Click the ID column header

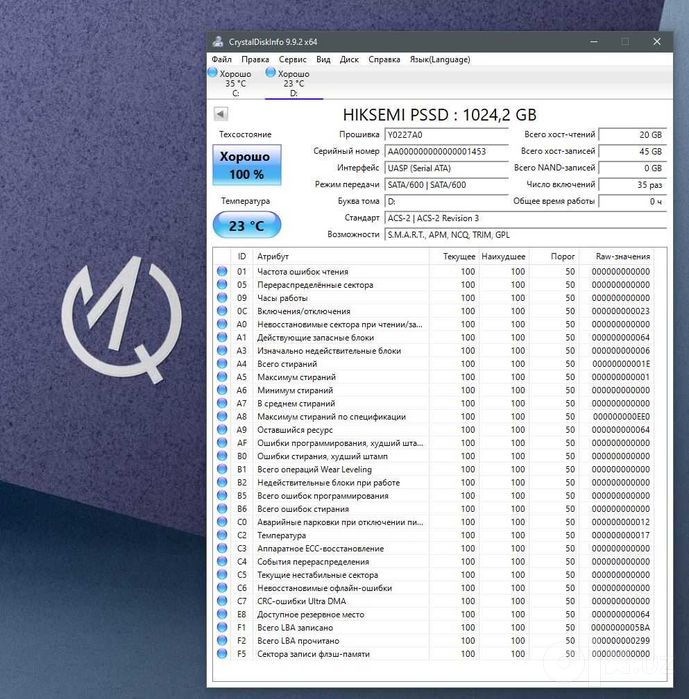coord(242,256)
